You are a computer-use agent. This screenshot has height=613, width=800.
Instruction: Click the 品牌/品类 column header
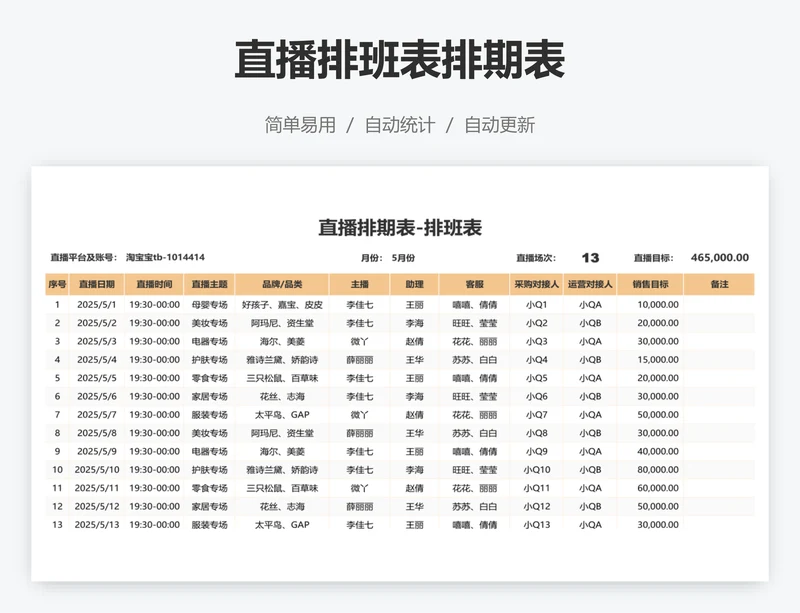(282, 284)
